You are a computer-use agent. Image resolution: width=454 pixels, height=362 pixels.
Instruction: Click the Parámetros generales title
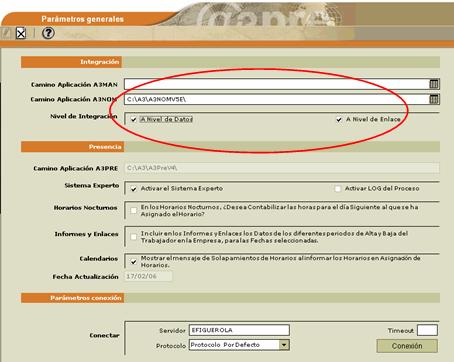point(83,19)
